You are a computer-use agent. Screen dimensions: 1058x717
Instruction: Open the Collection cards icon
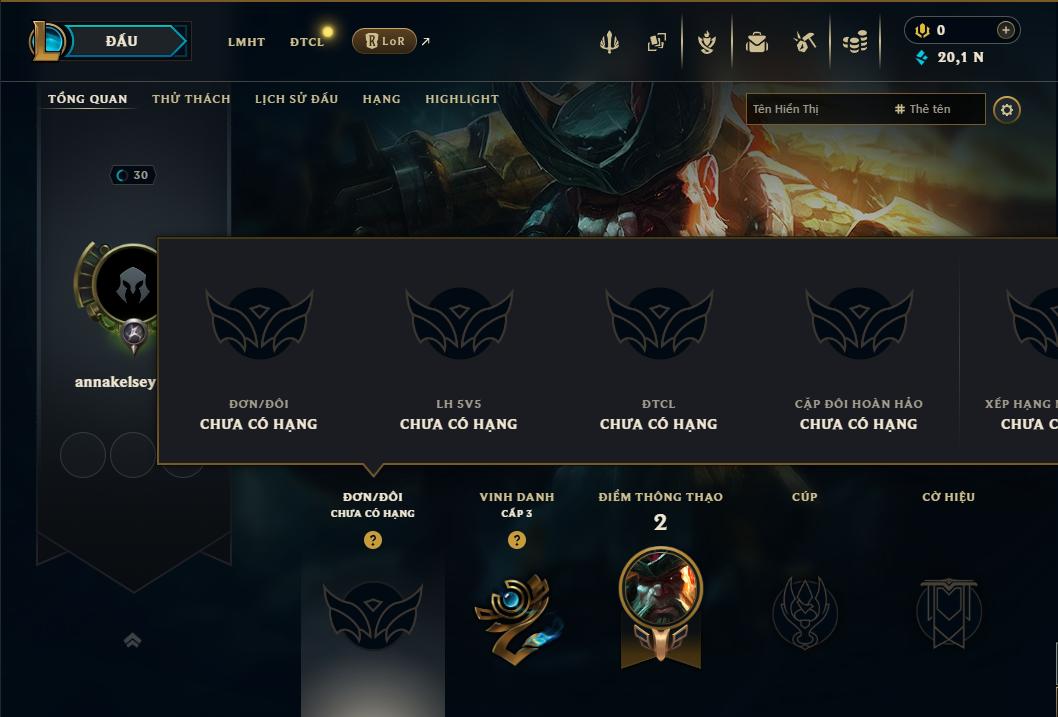click(657, 42)
